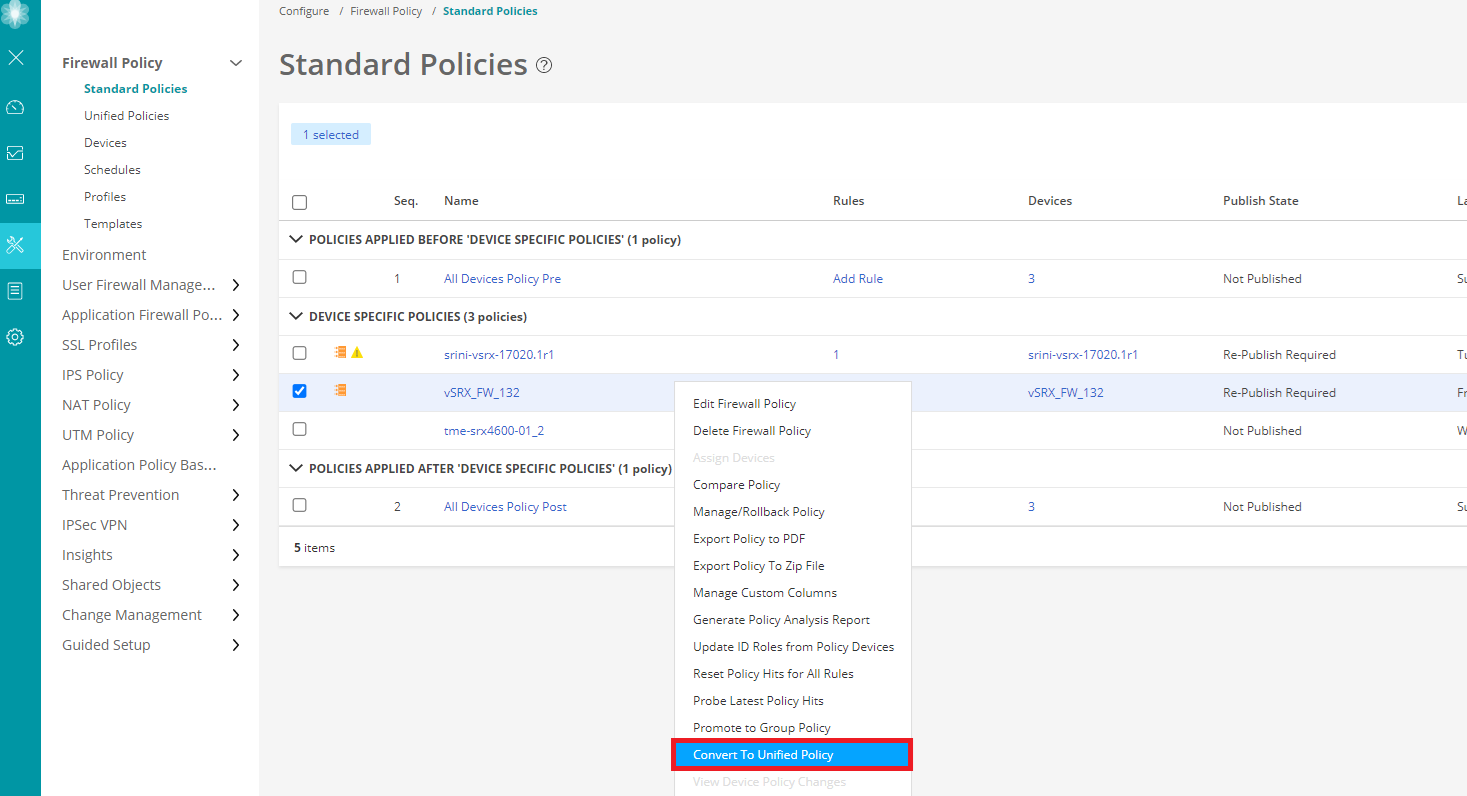Click the Add Rule link
Image resolution: width=1467 pixels, height=796 pixels.
858,279
